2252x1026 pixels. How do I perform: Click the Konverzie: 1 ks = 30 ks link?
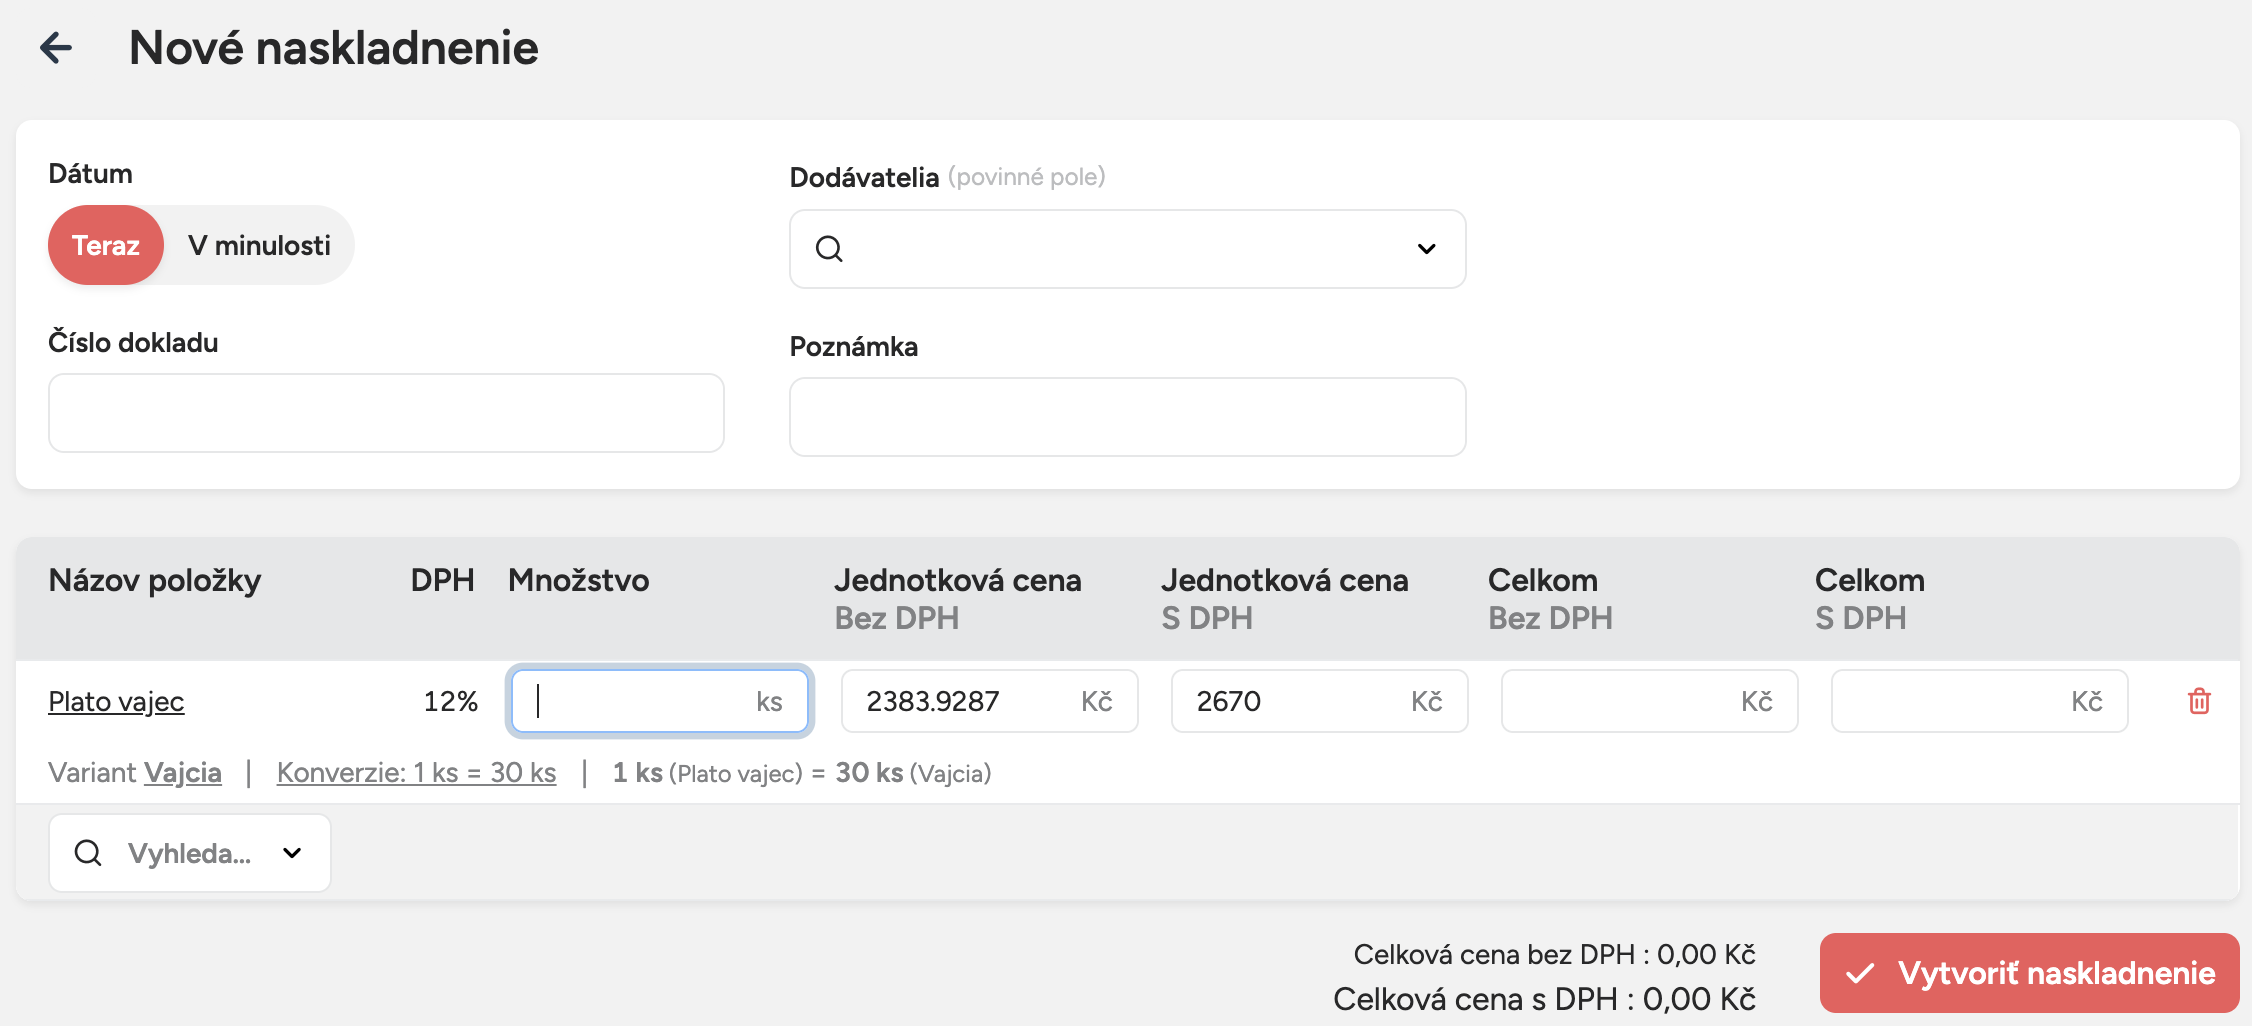pos(416,773)
